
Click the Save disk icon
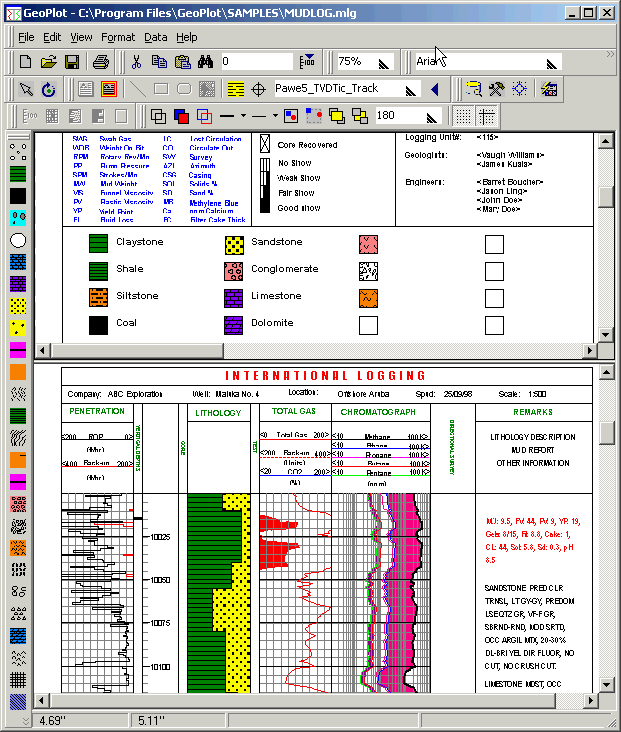coord(72,62)
